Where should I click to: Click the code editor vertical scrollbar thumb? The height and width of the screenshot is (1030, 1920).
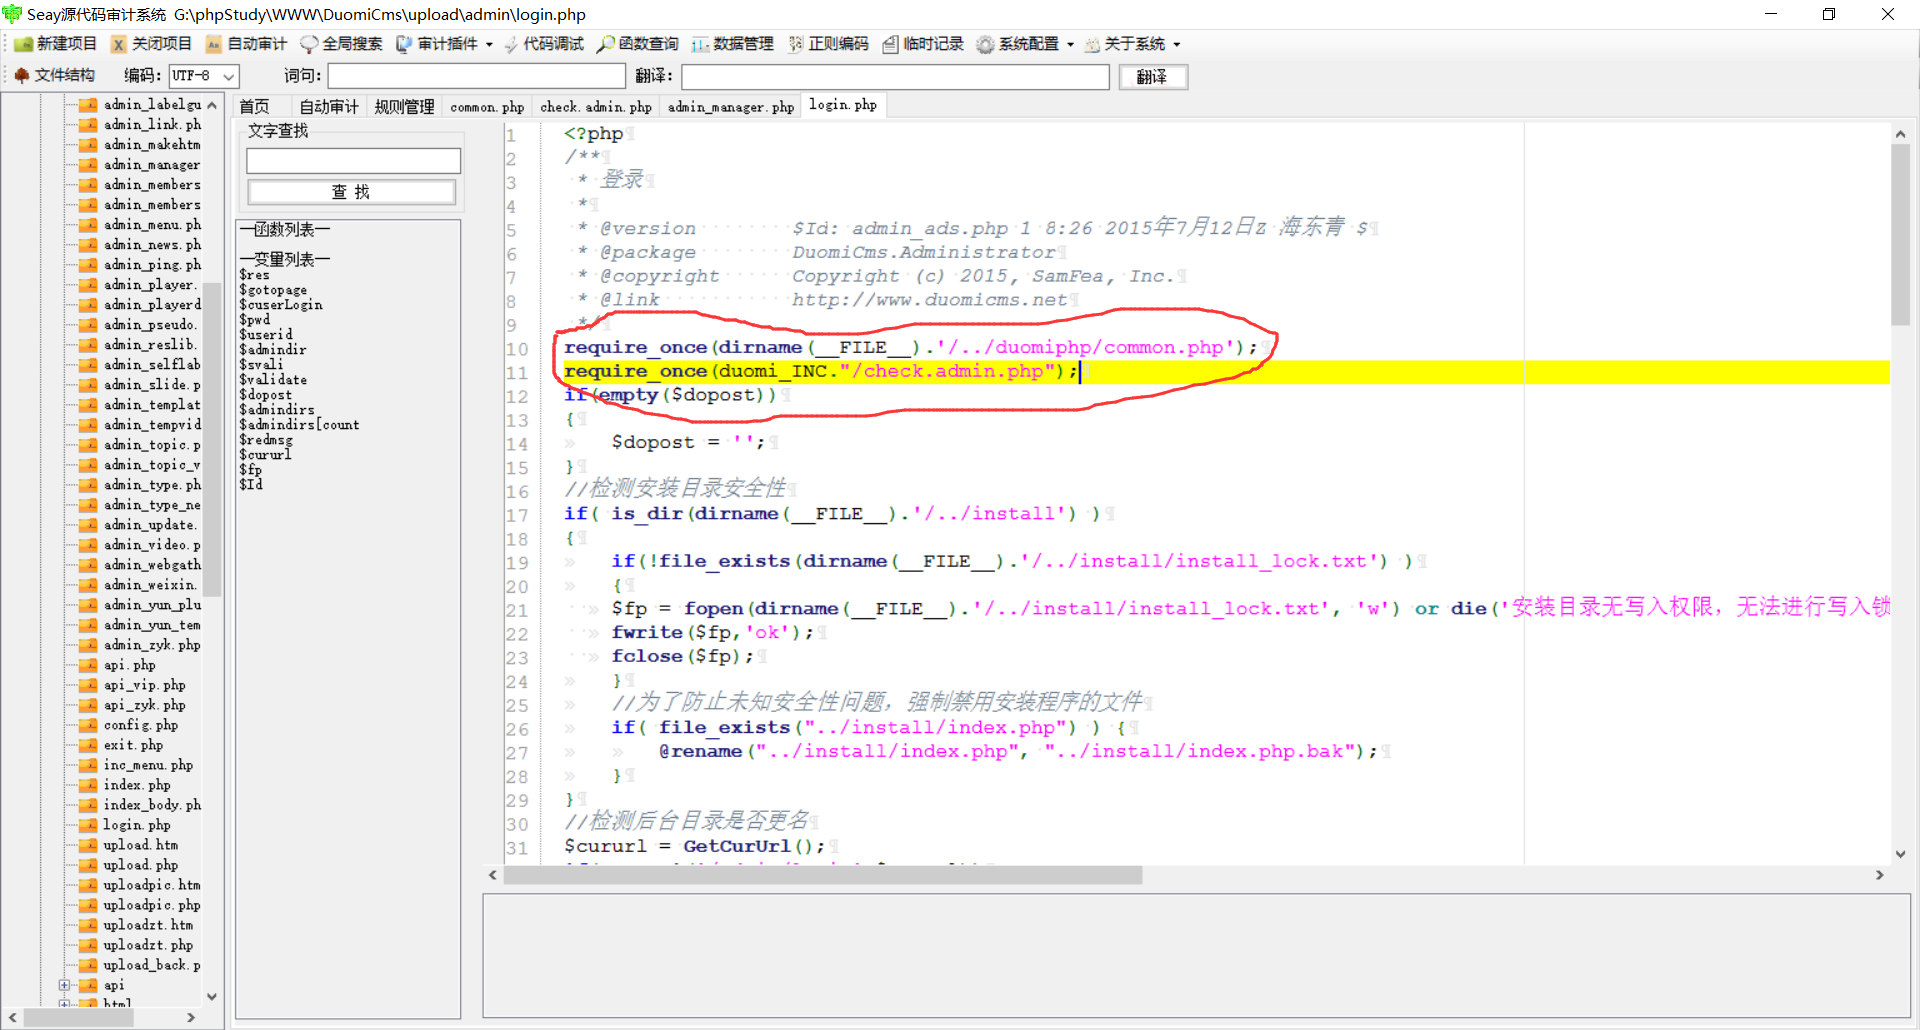1900,235
